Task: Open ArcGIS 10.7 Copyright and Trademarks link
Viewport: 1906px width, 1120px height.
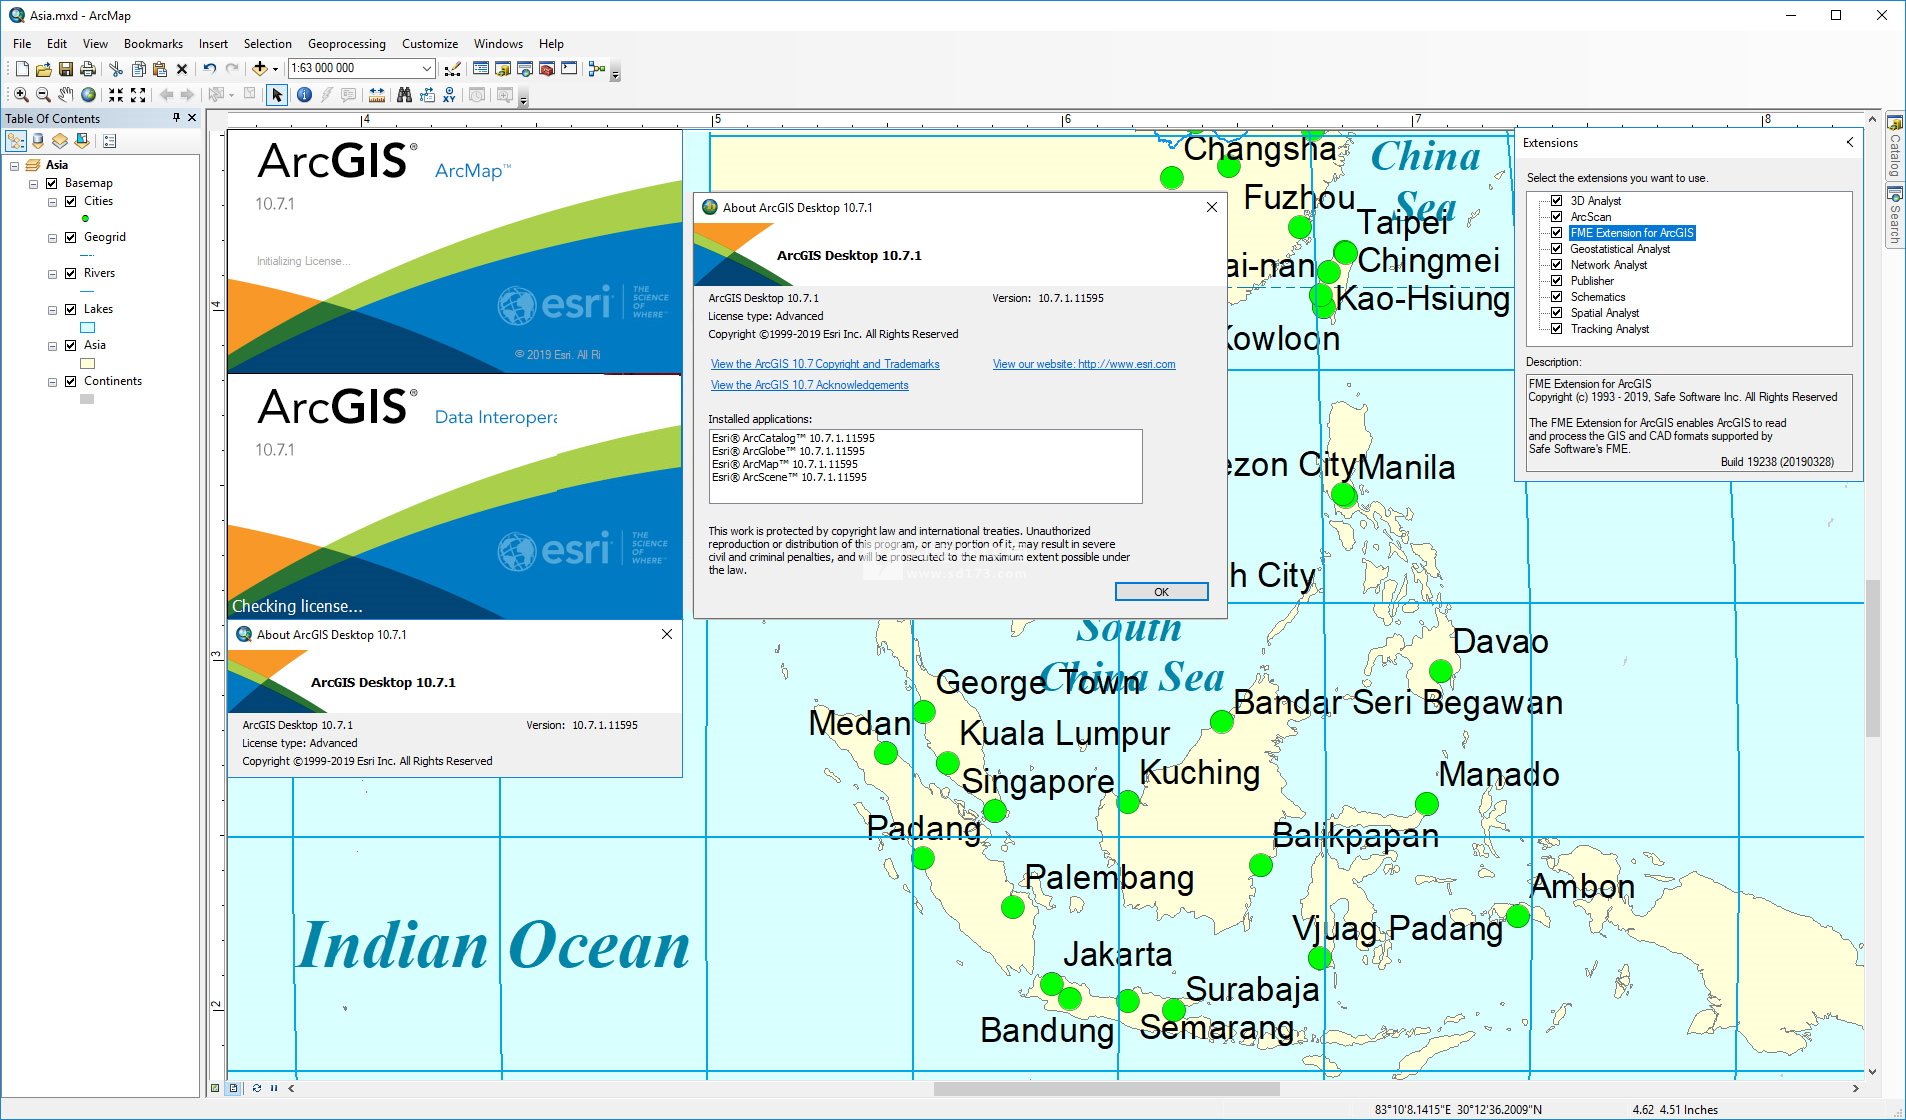Action: click(825, 364)
